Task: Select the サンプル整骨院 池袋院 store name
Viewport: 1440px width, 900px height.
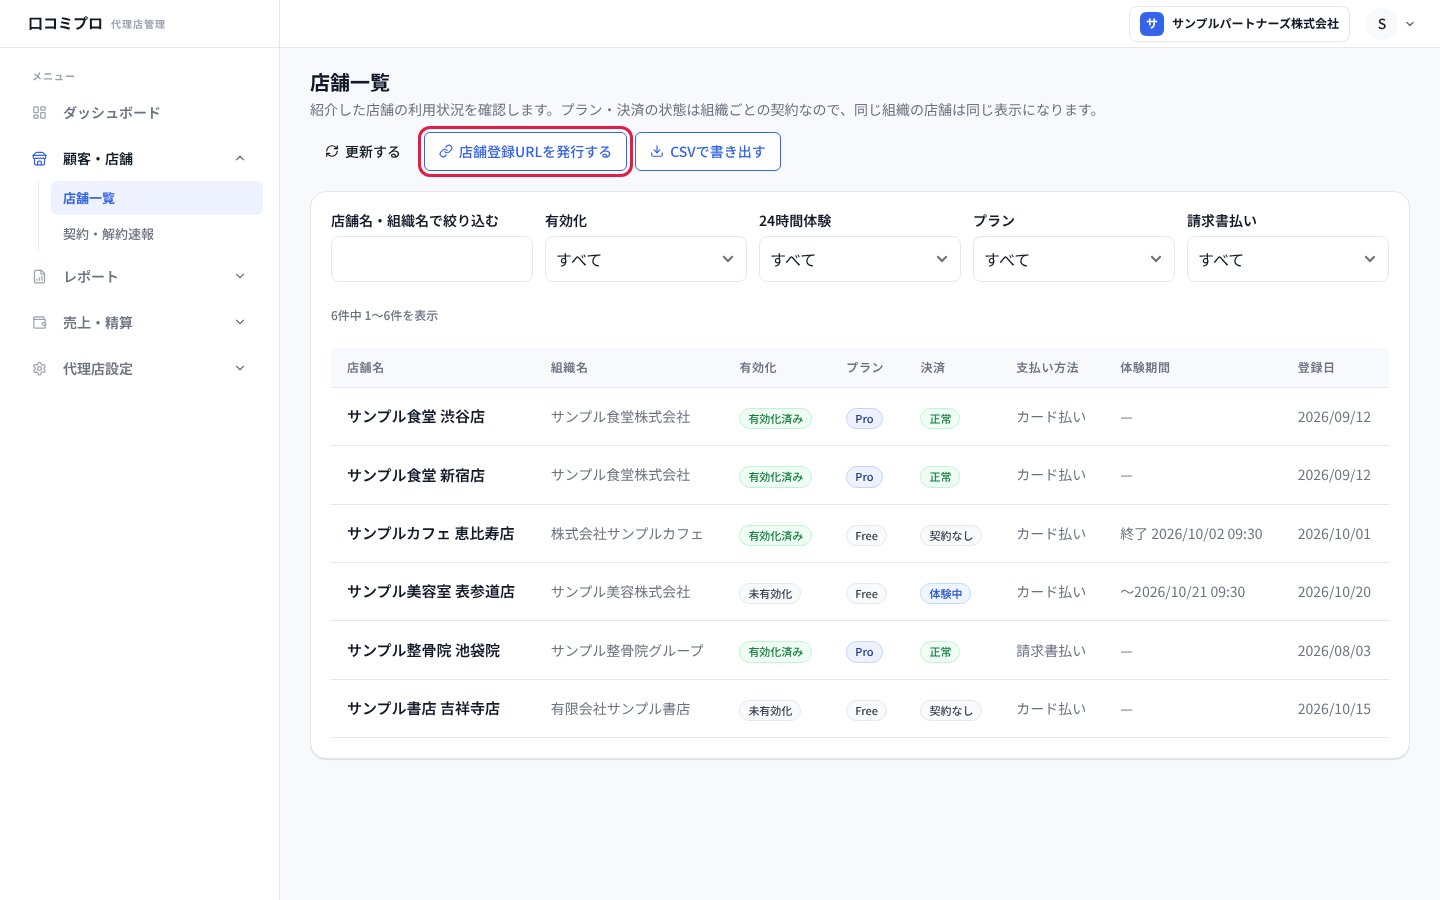Action: coord(424,651)
